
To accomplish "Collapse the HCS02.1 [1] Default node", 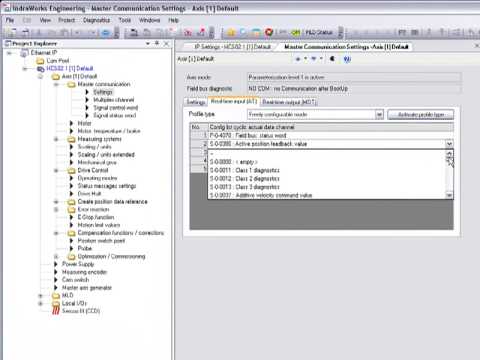I will click(x=25, y=69).
